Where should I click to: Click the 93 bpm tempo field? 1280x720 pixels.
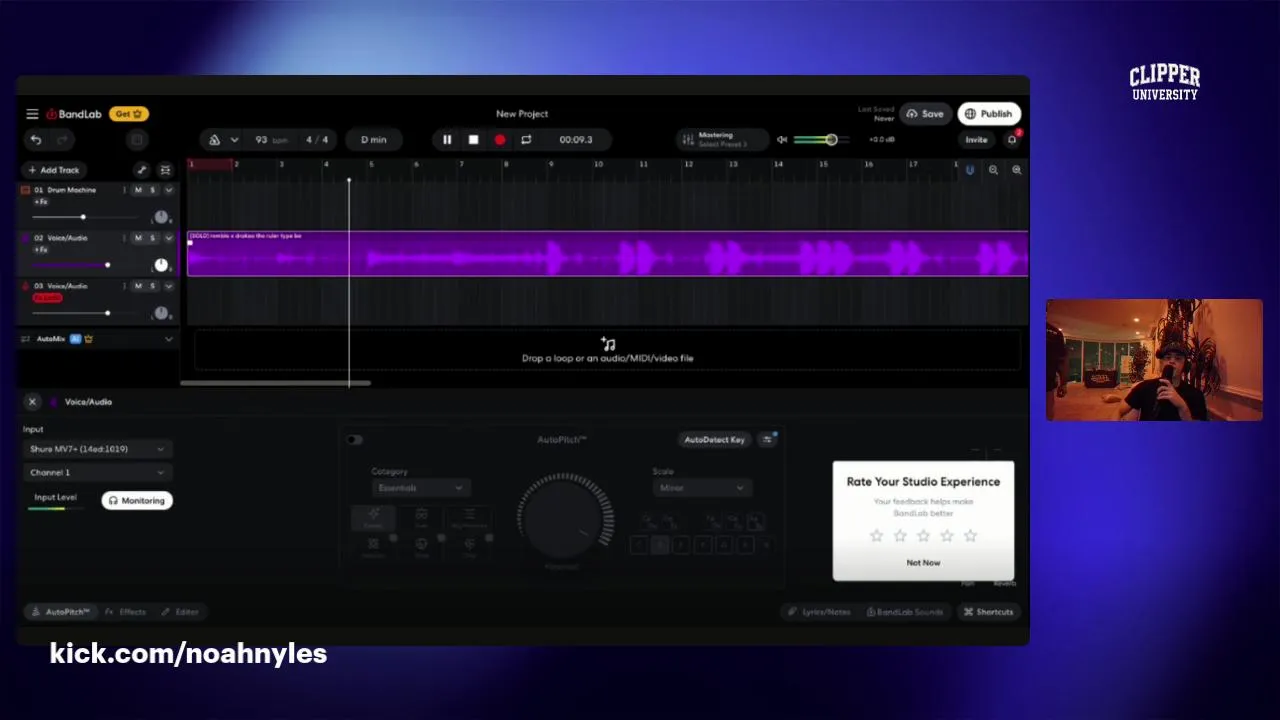271,140
